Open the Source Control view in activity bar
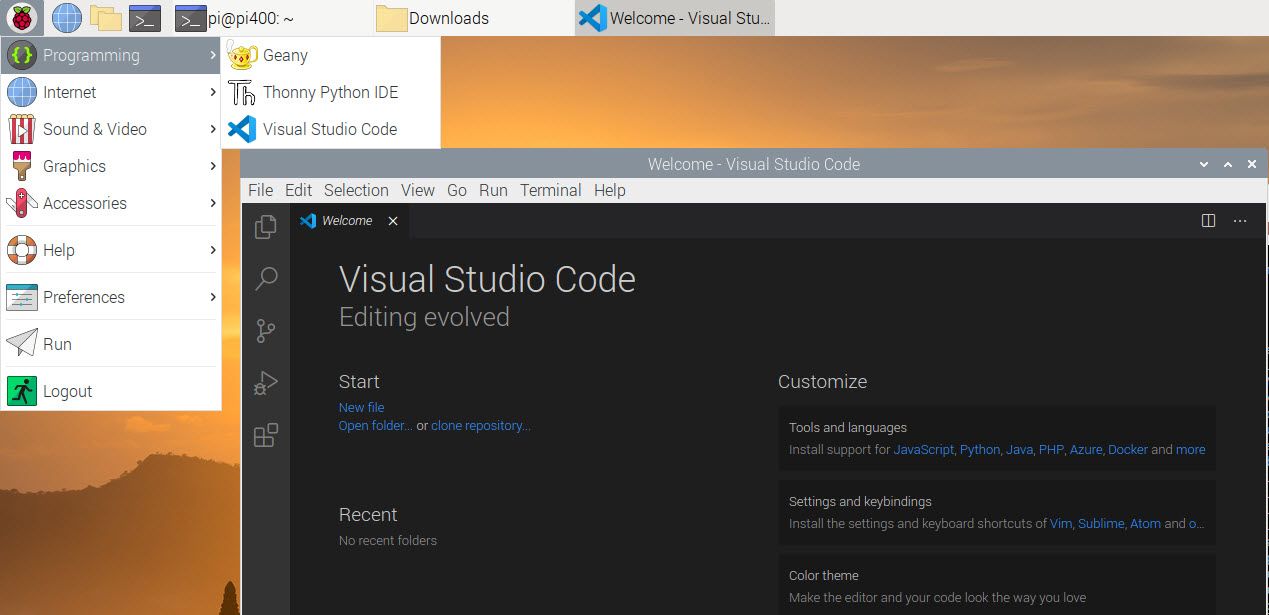Viewport: 1269px width, 615px height. [266, 331]
